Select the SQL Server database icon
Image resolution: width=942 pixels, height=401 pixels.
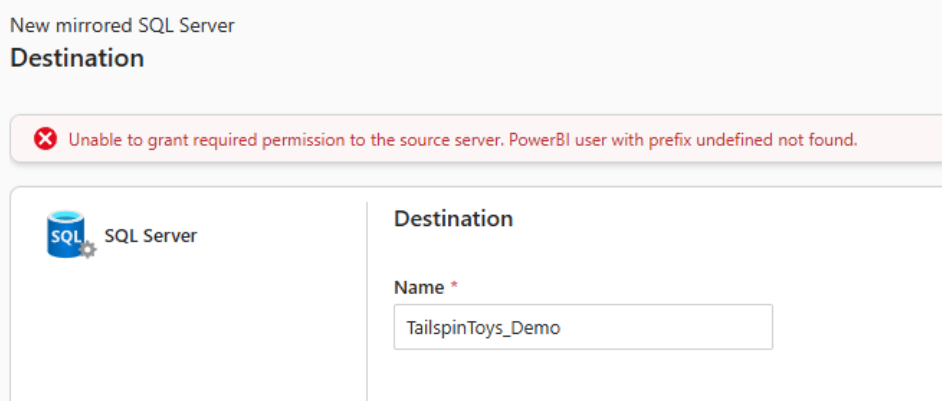pyautogui.click(x=70, y=235)
